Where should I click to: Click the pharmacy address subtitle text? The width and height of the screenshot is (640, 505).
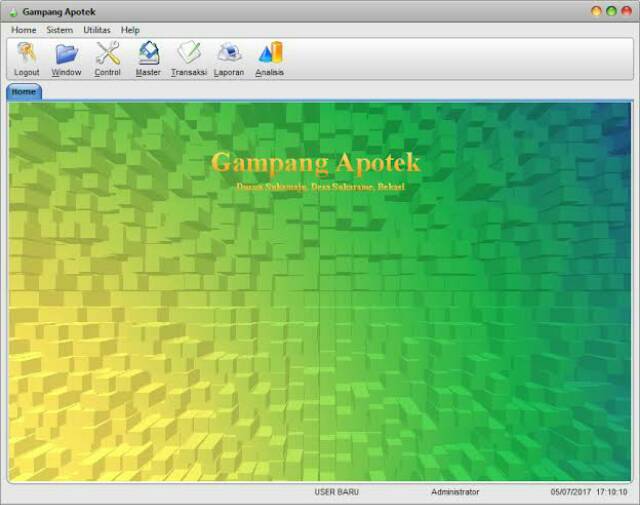click(x=320, y=186)
